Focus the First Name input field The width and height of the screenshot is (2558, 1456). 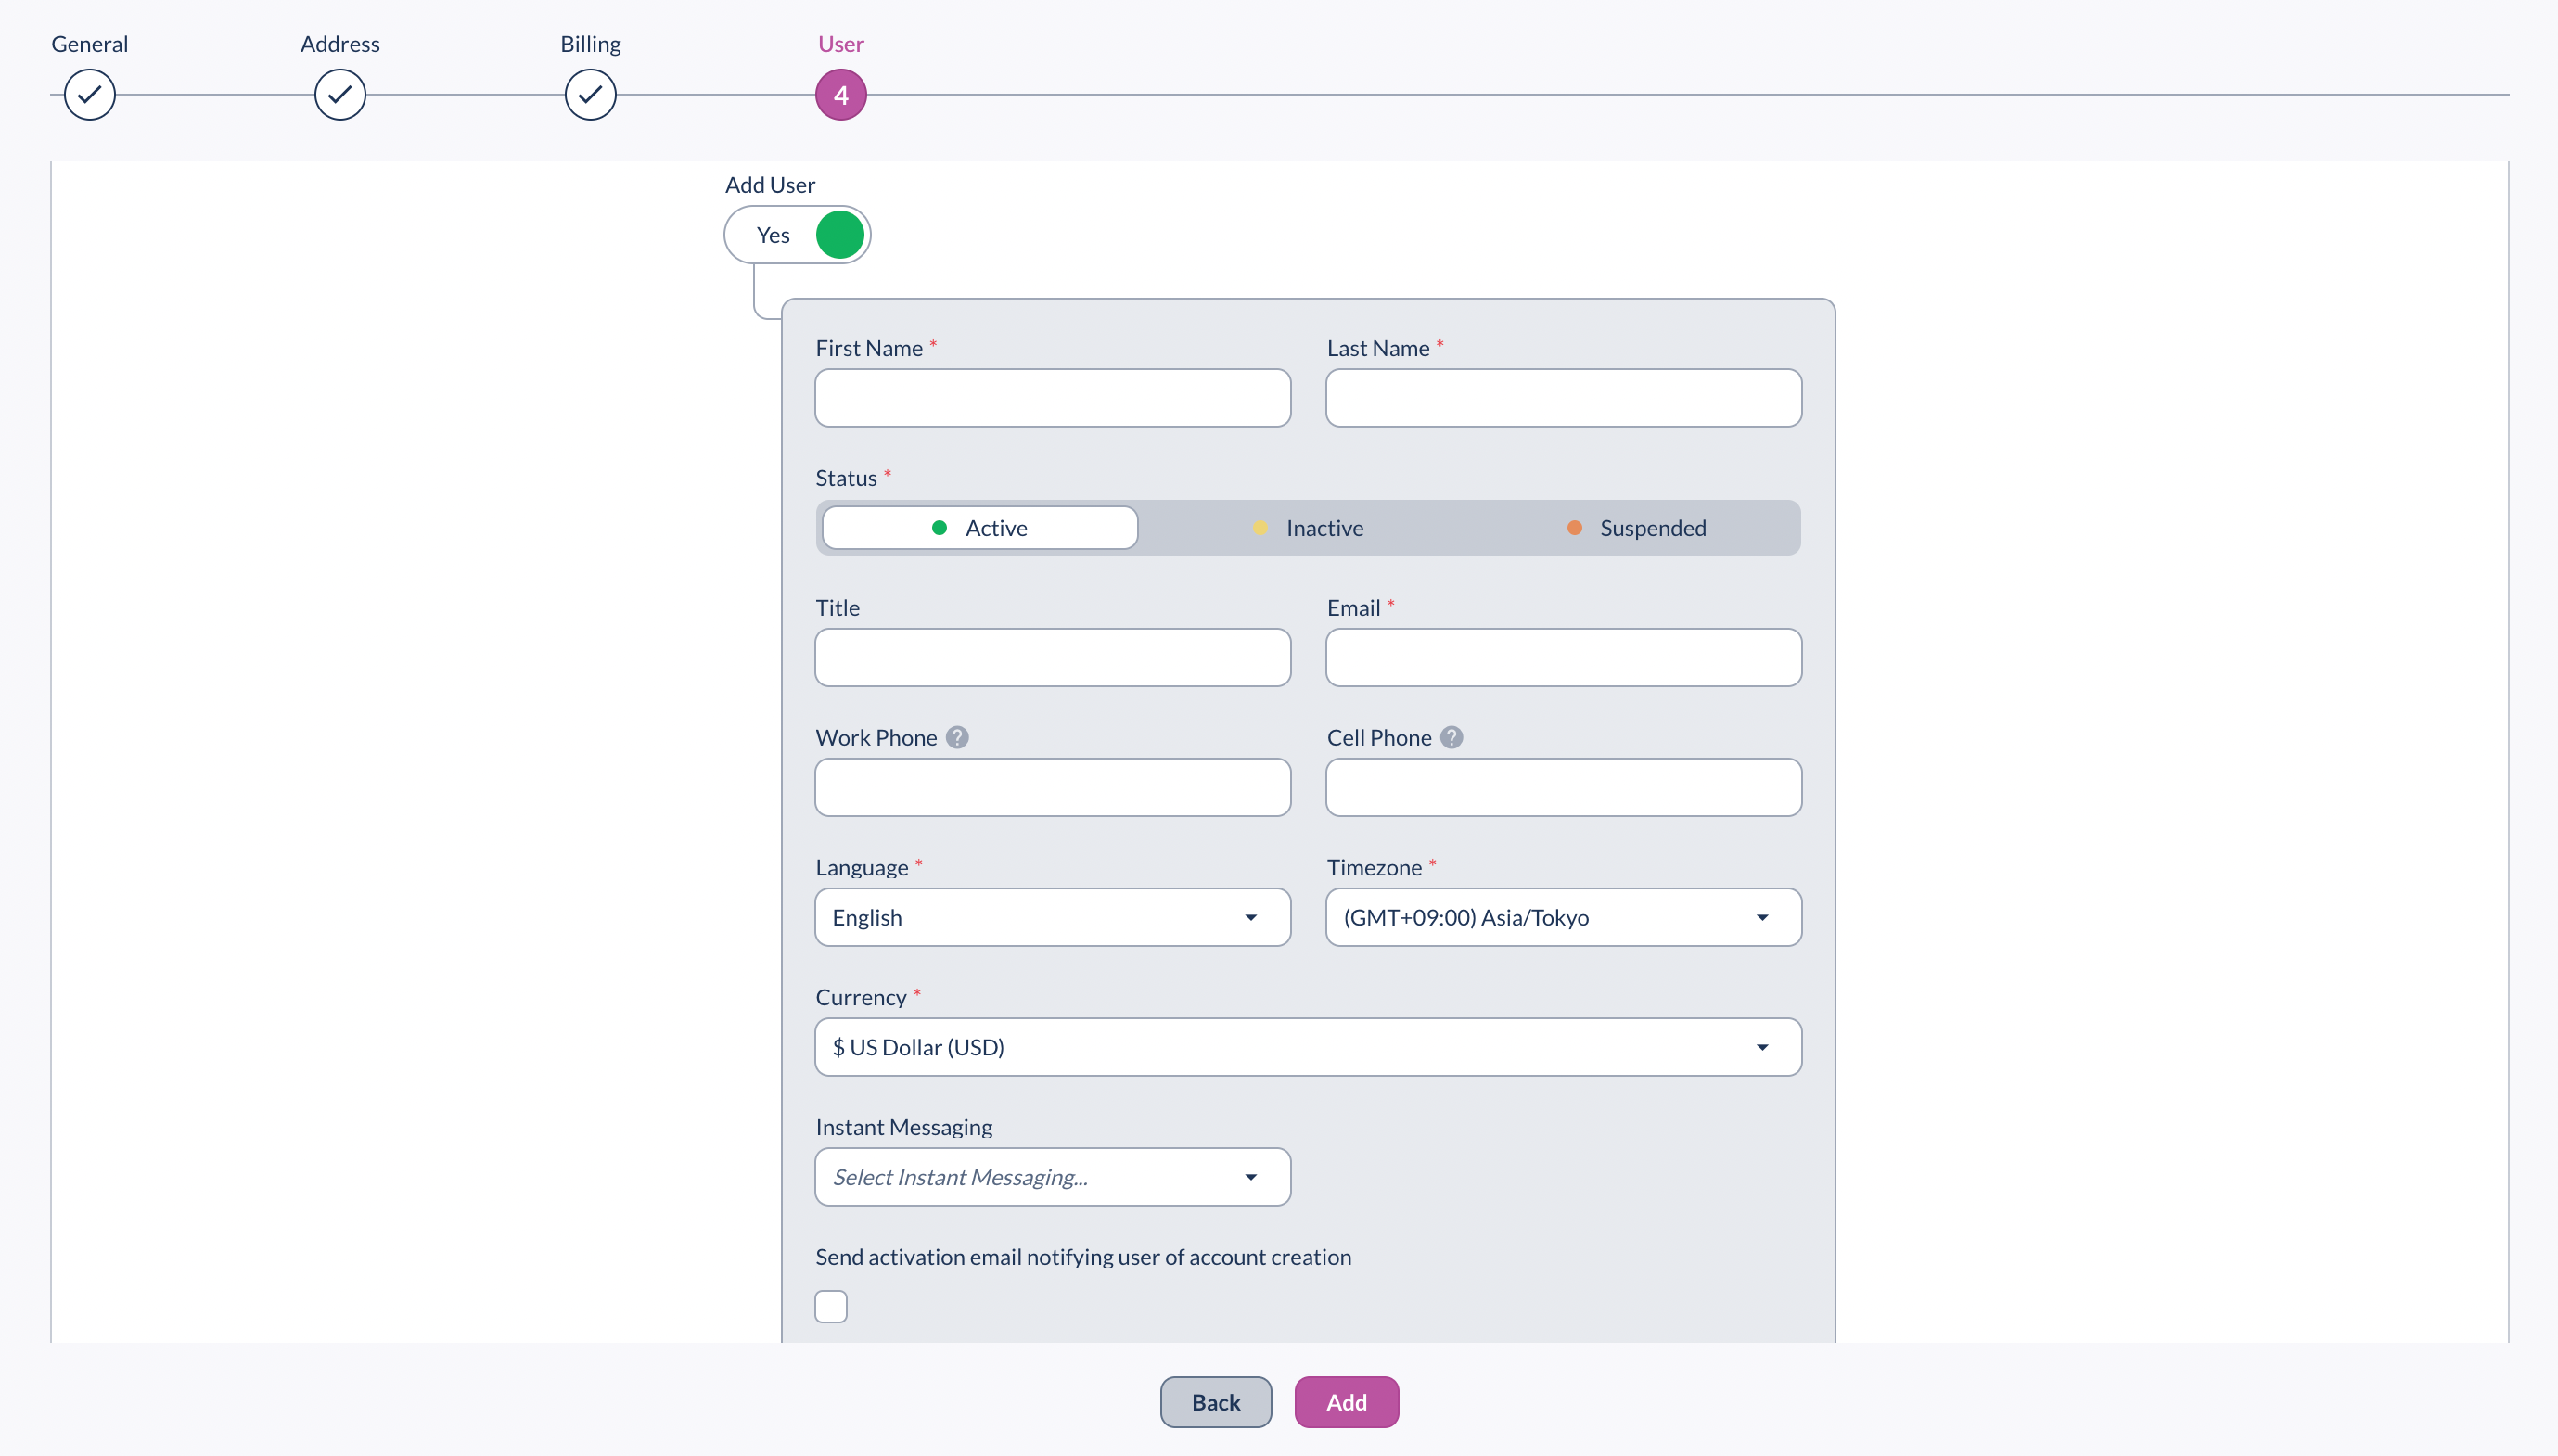click(x=1052, y=398)
